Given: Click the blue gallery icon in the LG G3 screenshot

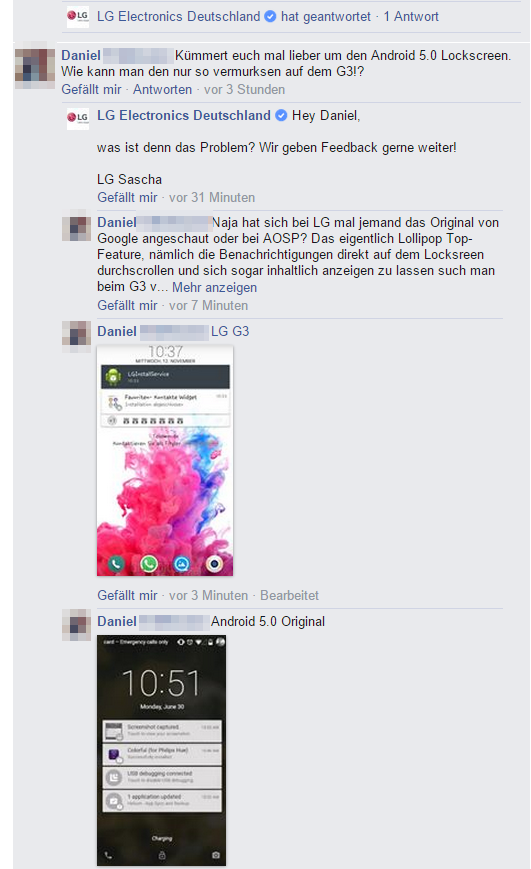Looking at the screenshot, I should (x=181, y=564).
